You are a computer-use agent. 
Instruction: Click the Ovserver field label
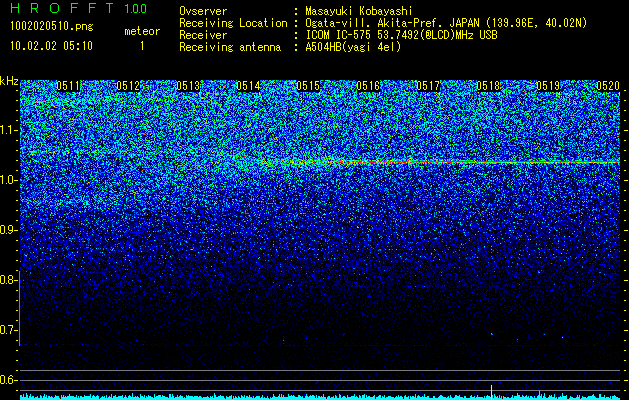[203, 11]
